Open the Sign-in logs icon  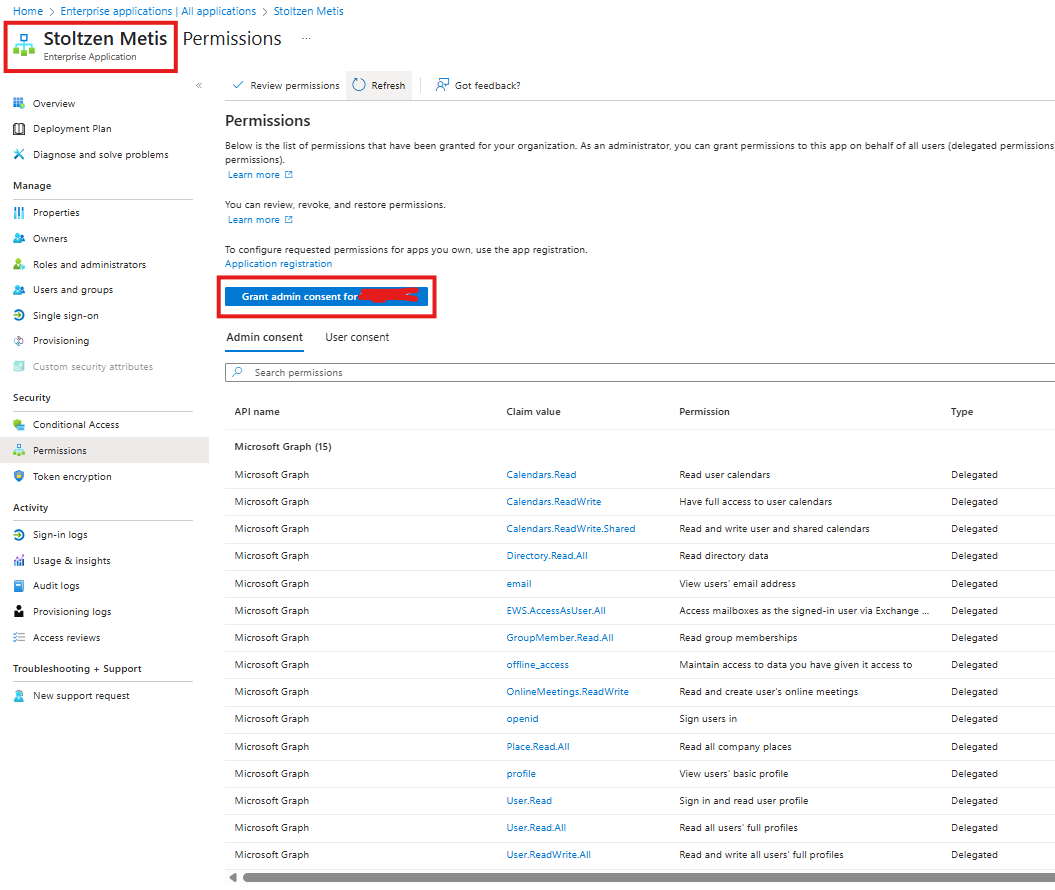(19, 535)
